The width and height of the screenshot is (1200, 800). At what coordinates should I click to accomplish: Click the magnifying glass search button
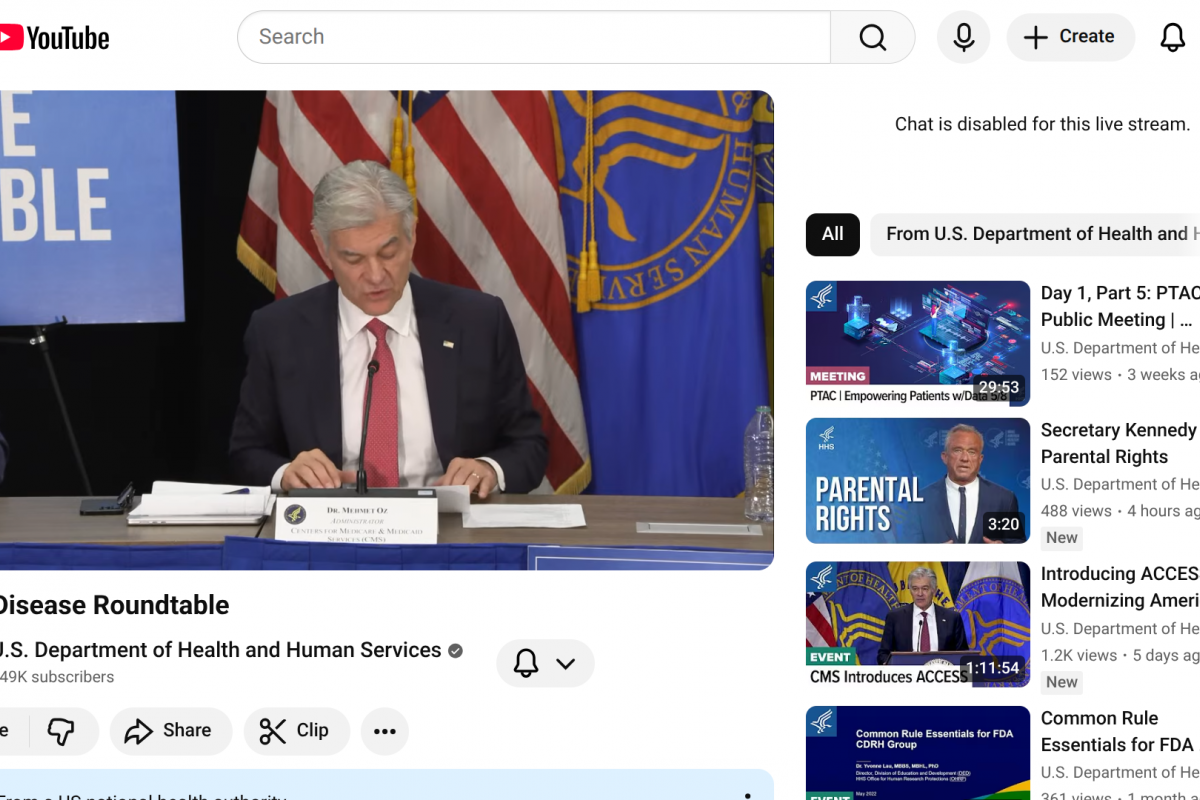(872, 37)
